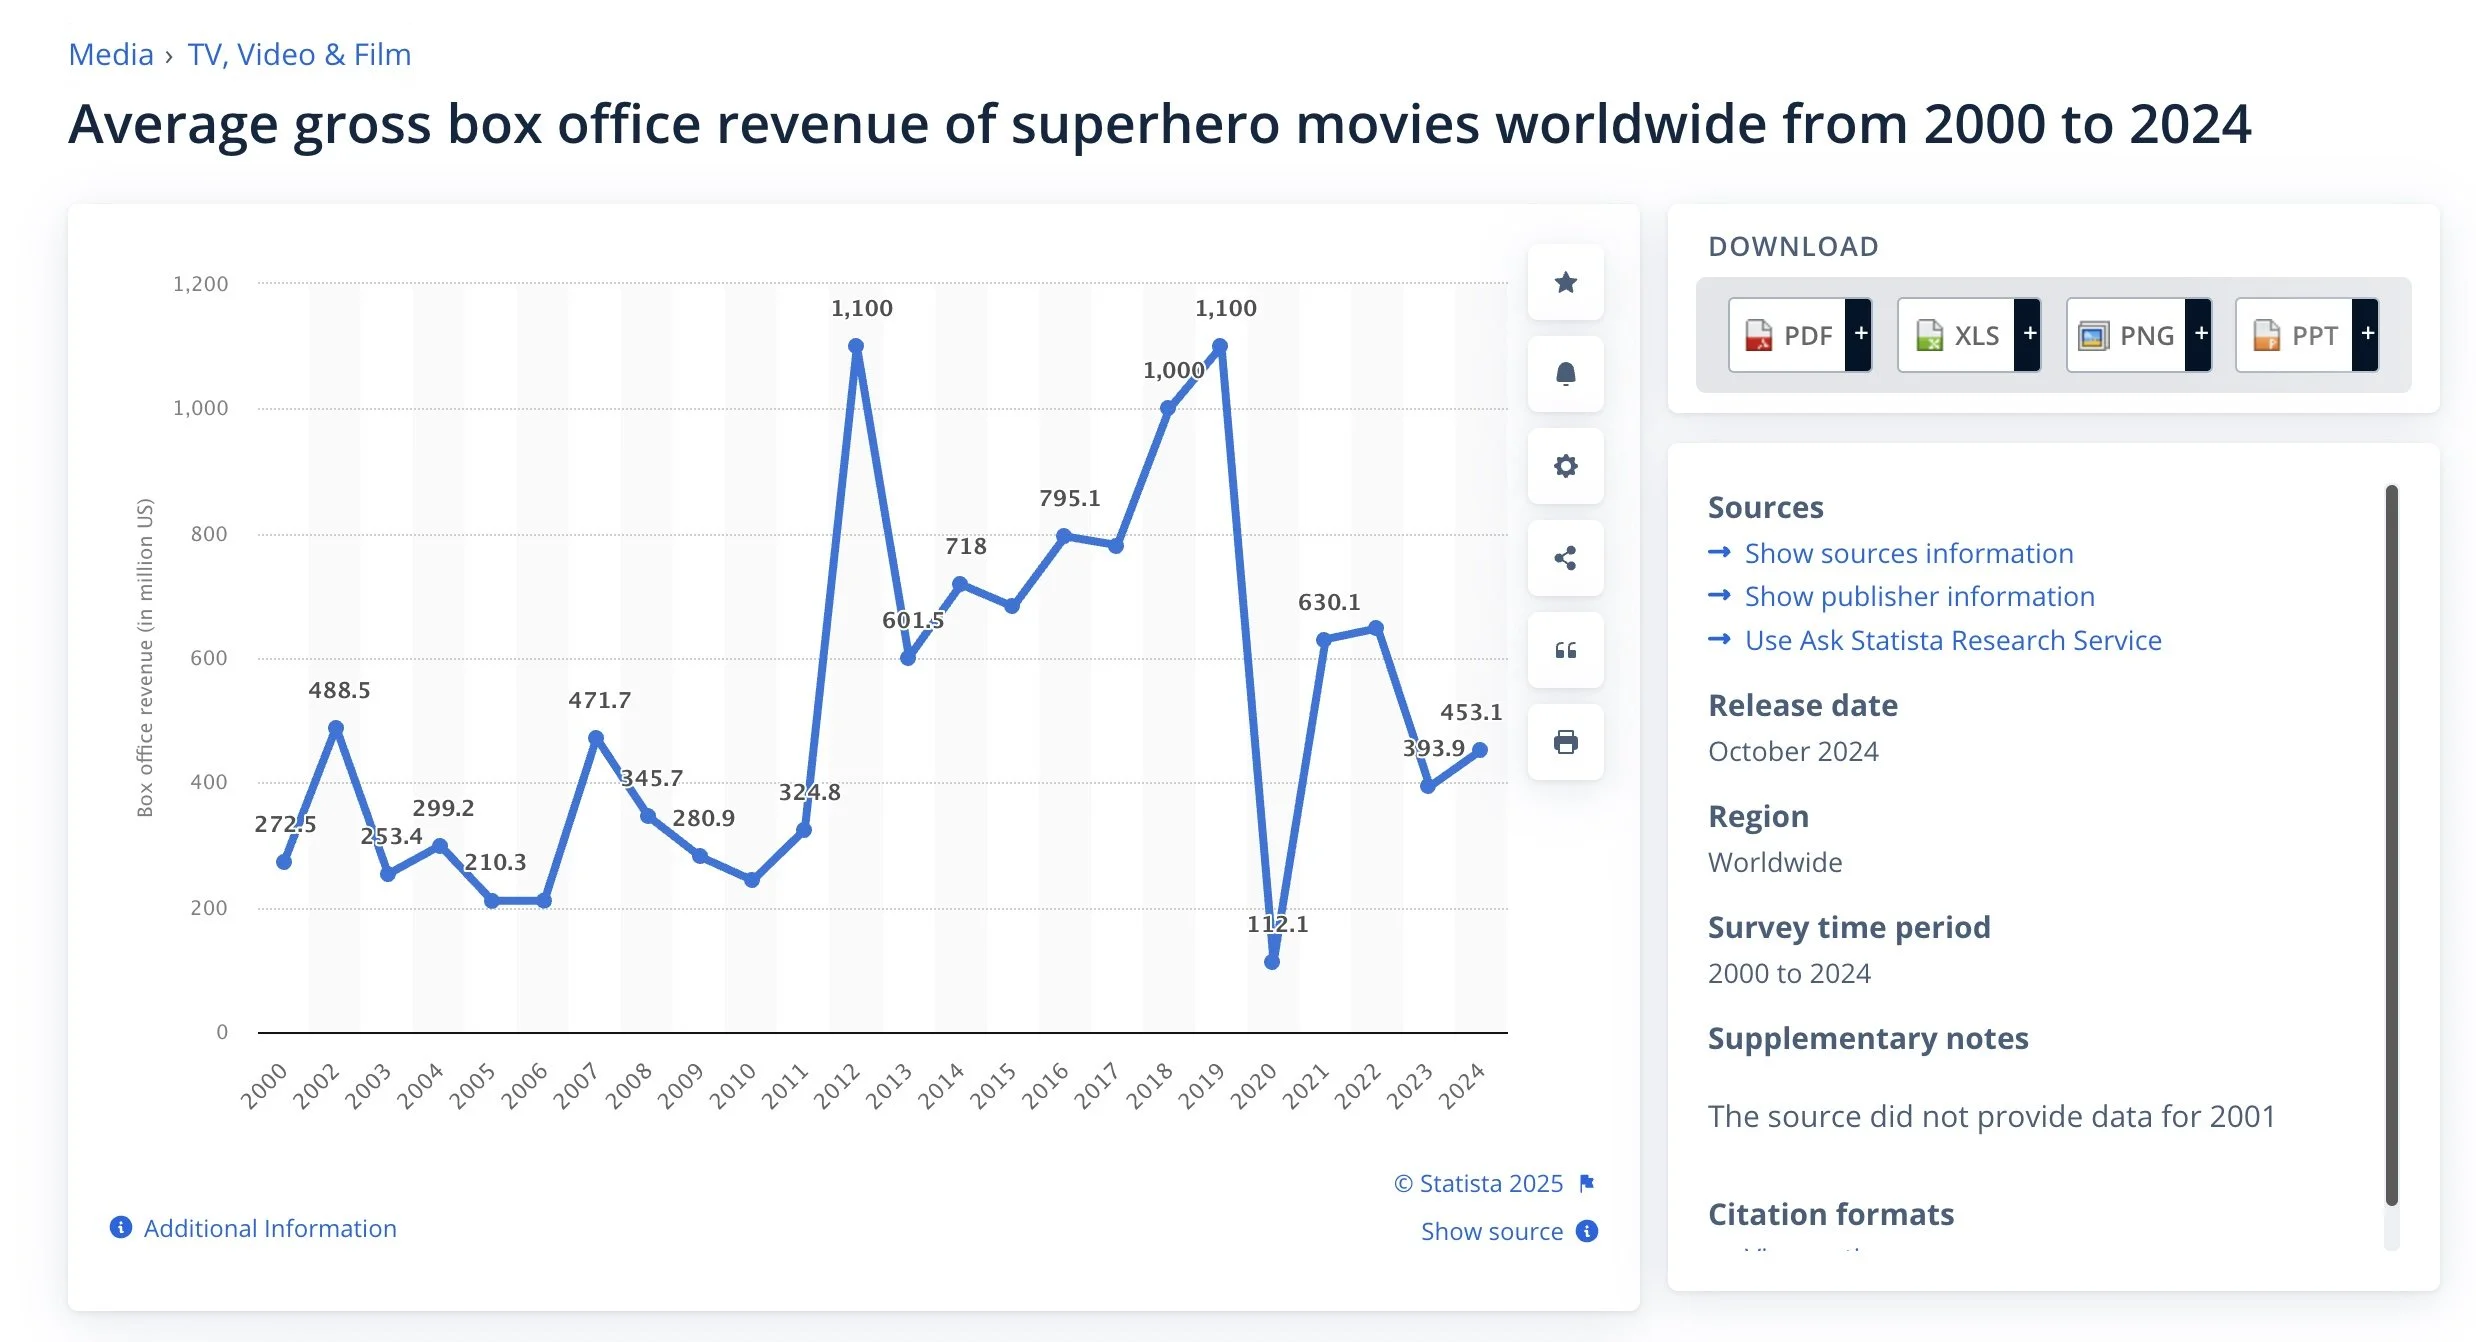This screenshot has height=1342, width=2476.
Task: Click the star favorite icon
Action: coord(1565,283)
